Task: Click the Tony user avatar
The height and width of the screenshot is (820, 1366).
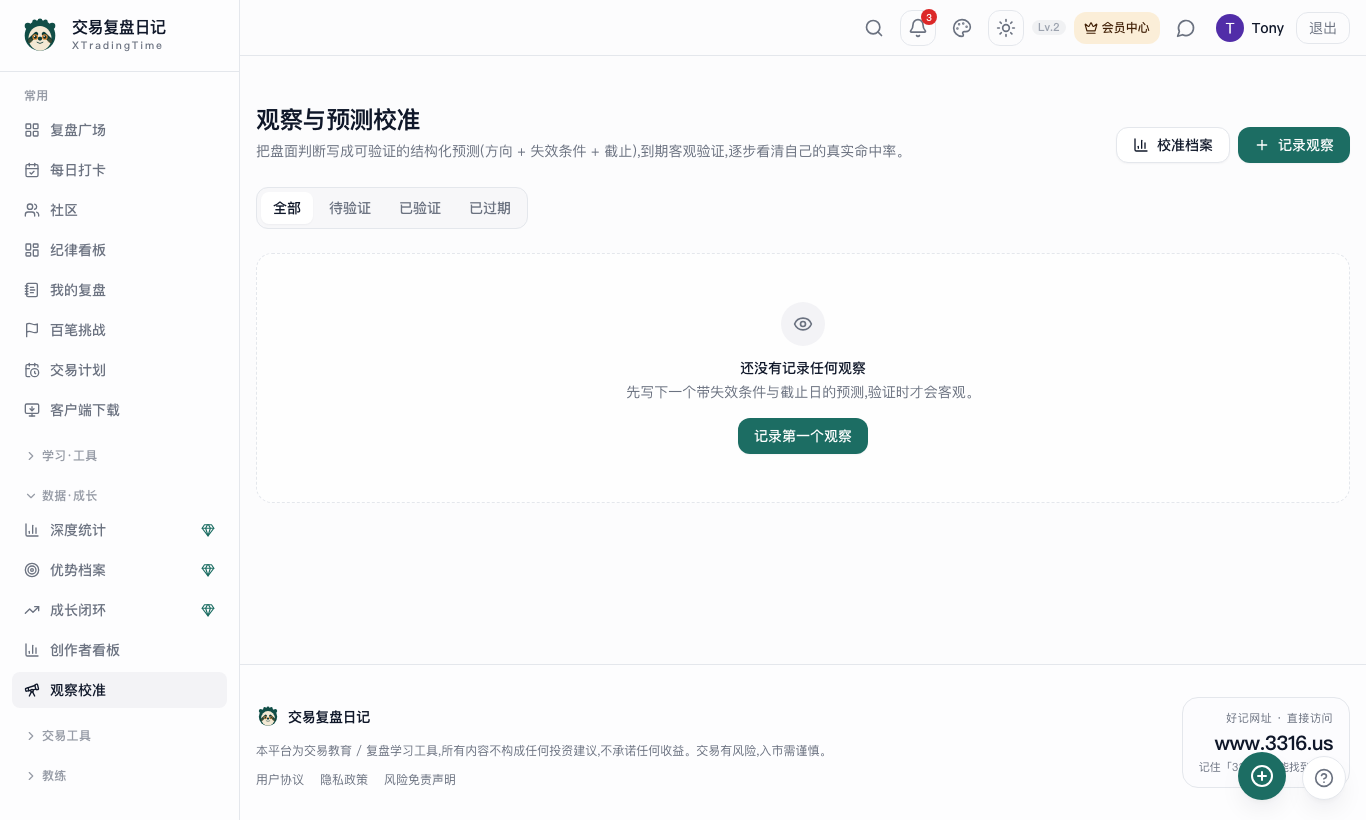Action: pos(1230,28)
